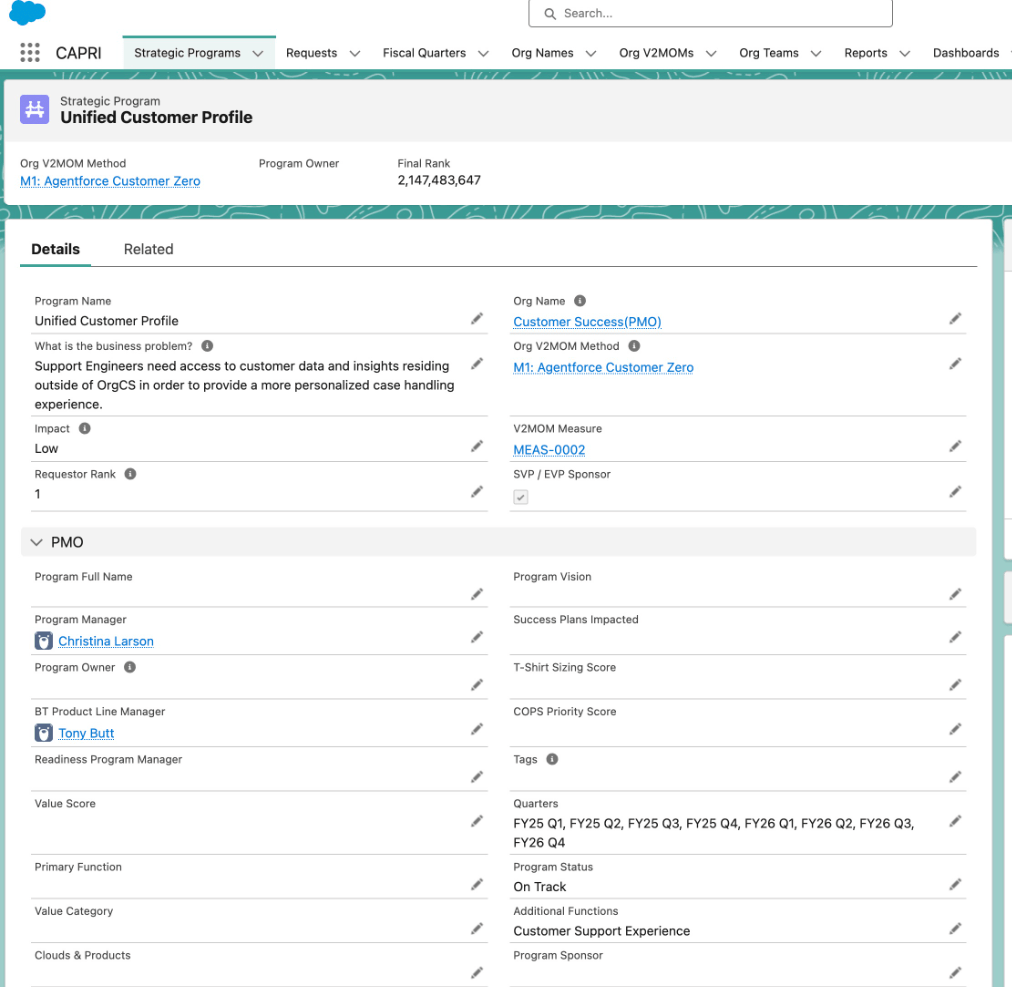1012x987 pixels.
Task: Edit Primary Function pencil icon
Action: (x=477, y=884)
